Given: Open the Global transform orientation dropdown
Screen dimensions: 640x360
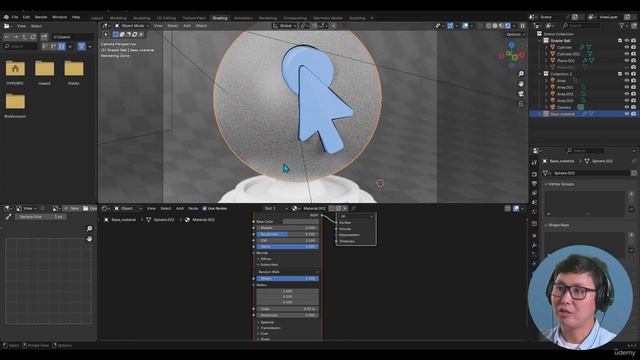Looking at the screenshot, I should 284,26.
